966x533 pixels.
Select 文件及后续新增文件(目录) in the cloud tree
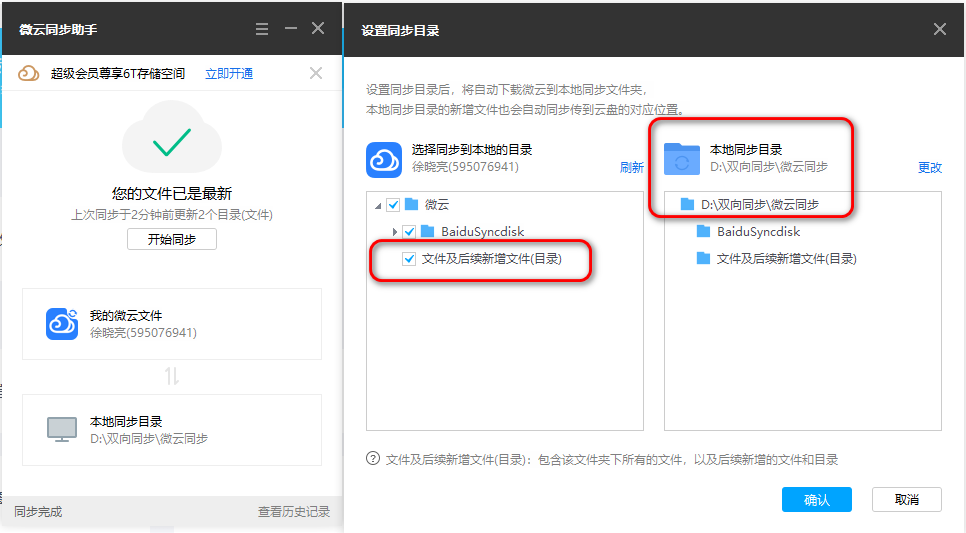[492, 259]
